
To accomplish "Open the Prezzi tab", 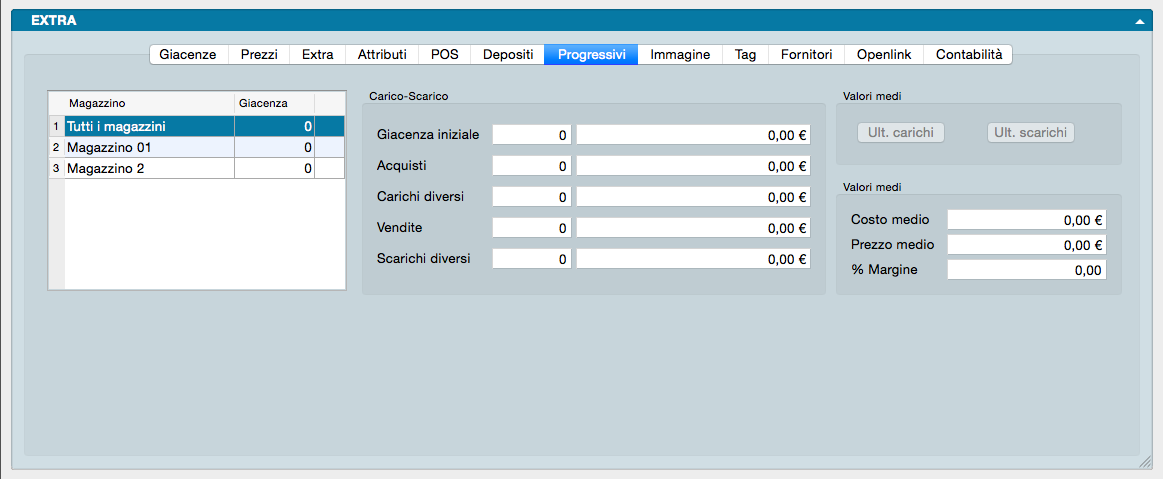I will (259, 55).
